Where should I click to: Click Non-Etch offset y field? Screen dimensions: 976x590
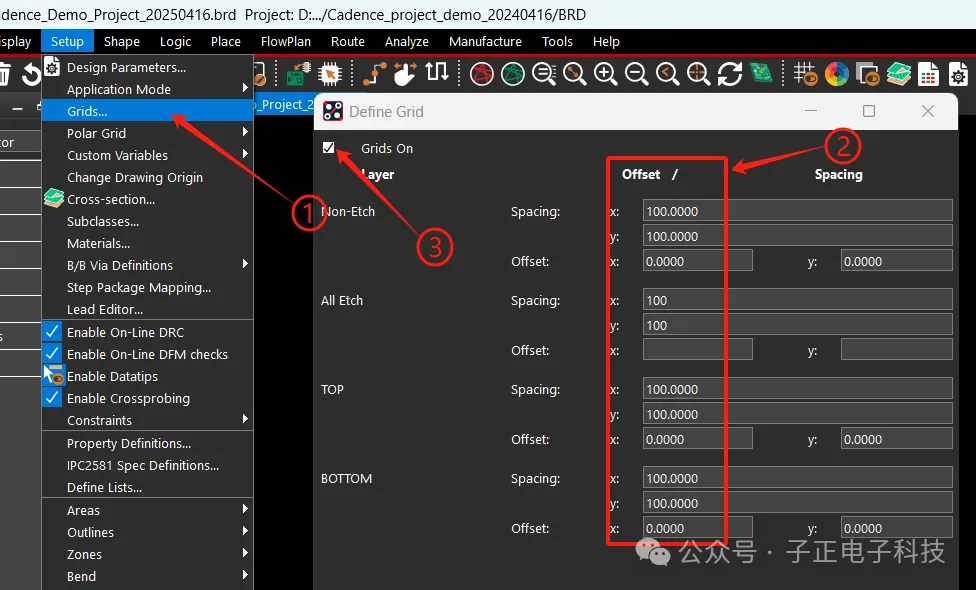(896, 260)
